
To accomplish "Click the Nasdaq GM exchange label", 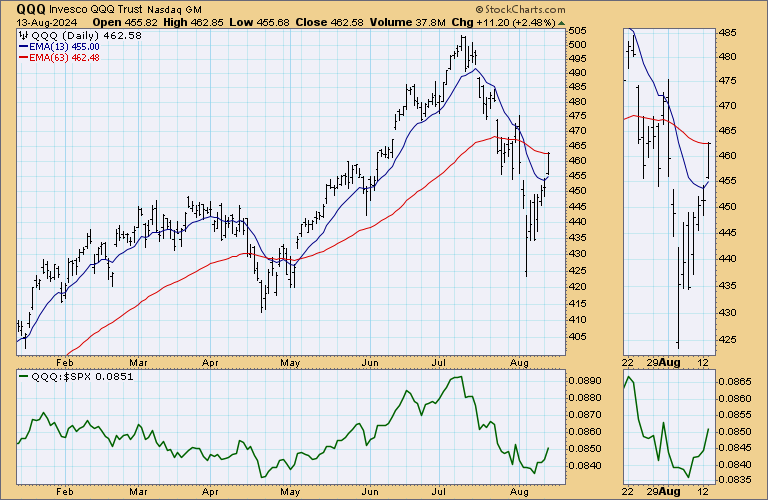I will click(174, 10).
